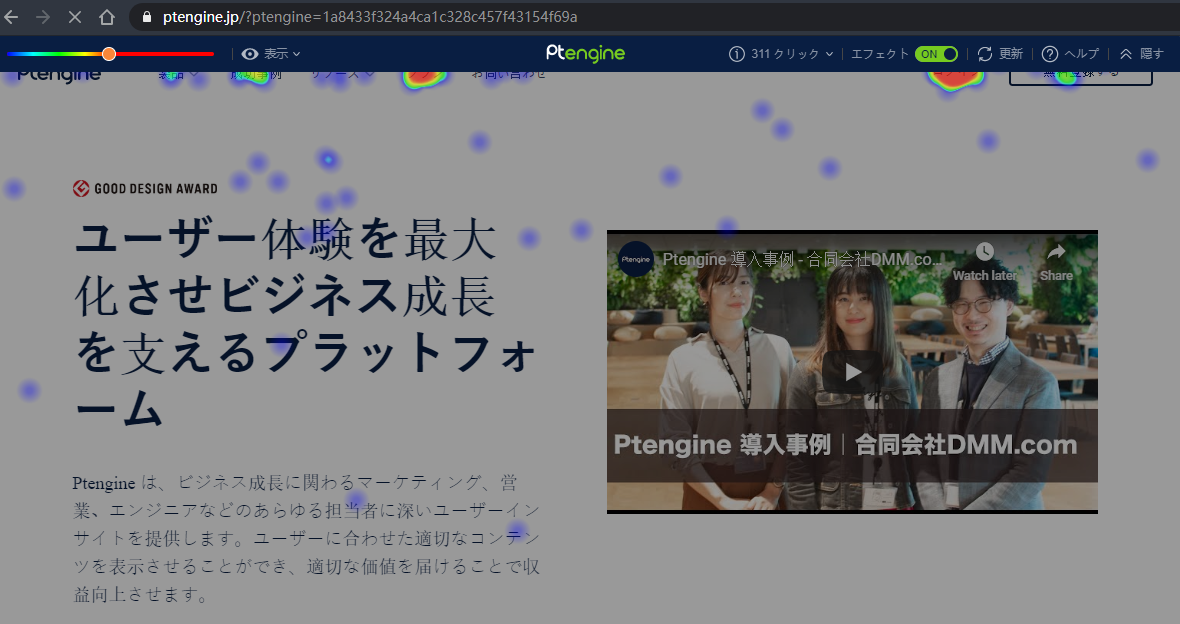Click the Watch later clock icon

coord(984,251)
